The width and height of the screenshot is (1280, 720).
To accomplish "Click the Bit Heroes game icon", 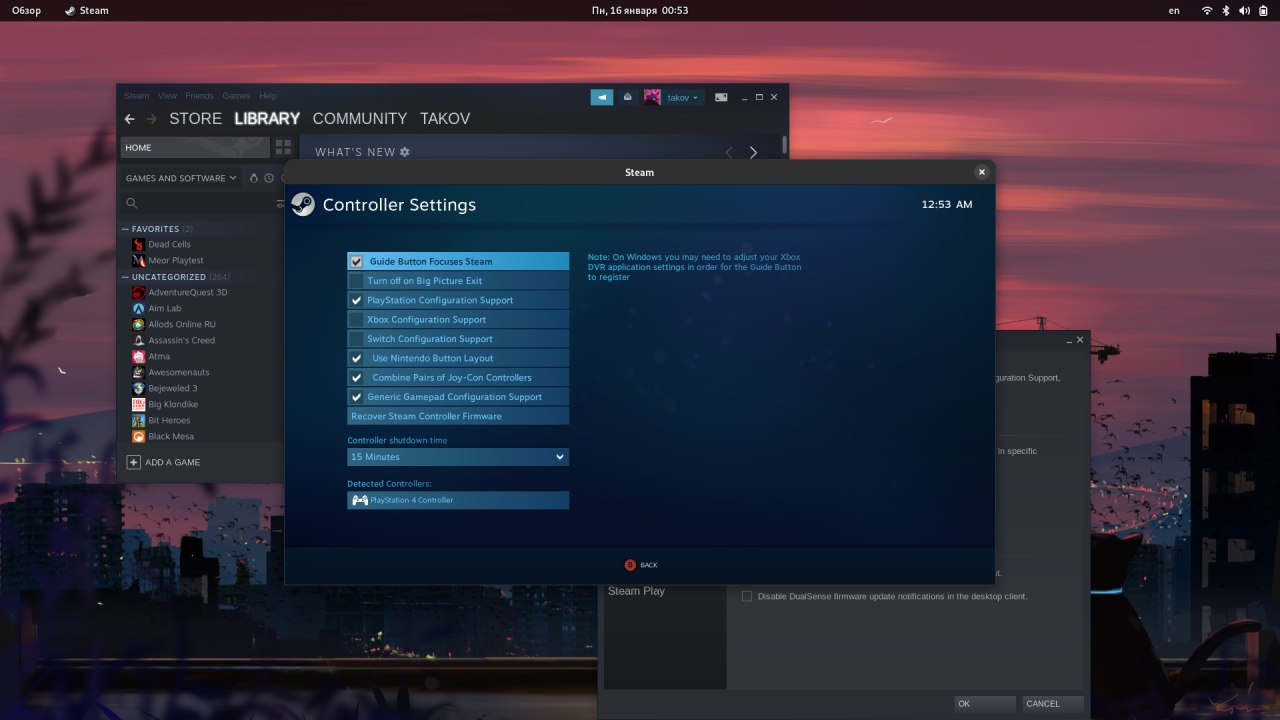I will point(138,420).
